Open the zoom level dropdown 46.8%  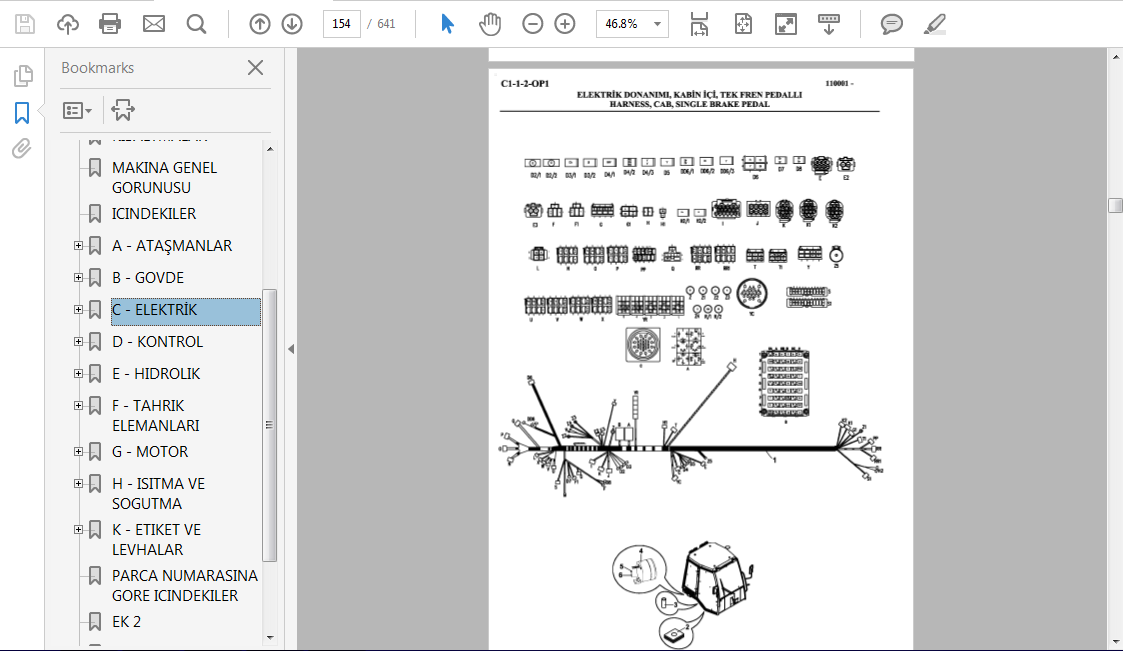[632, 24]
